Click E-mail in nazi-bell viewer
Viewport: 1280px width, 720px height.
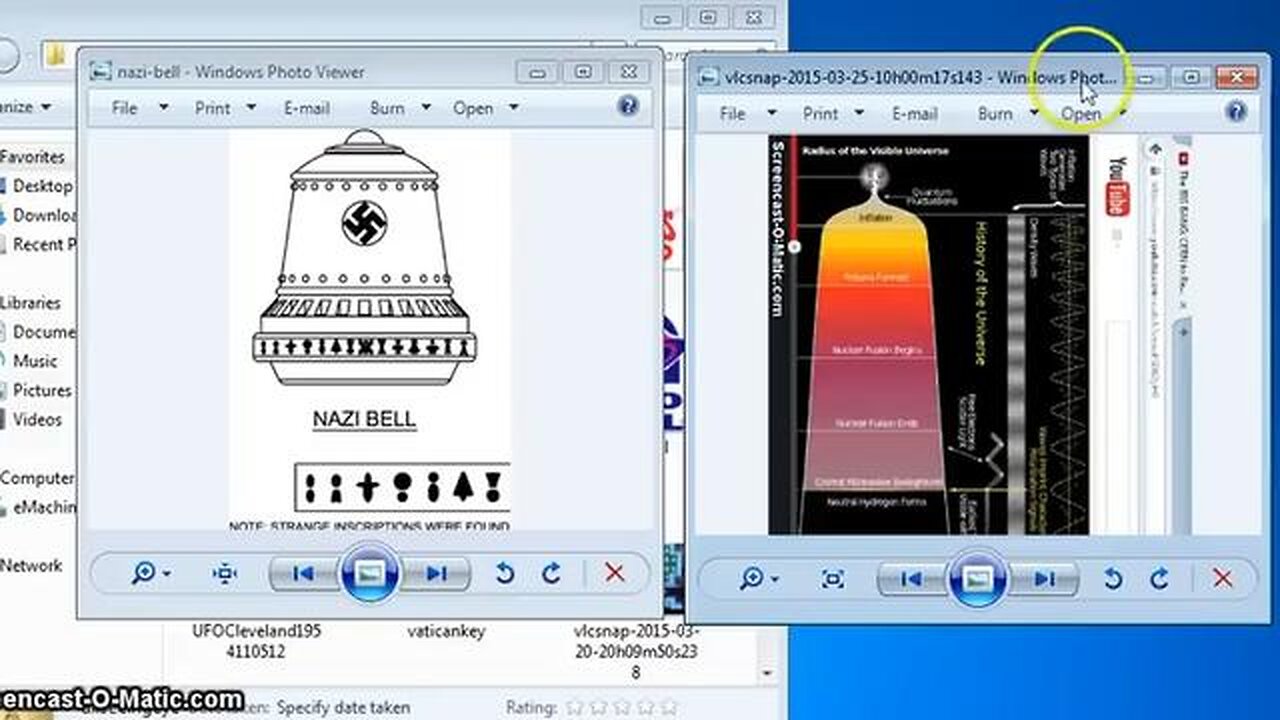(306, 108)
